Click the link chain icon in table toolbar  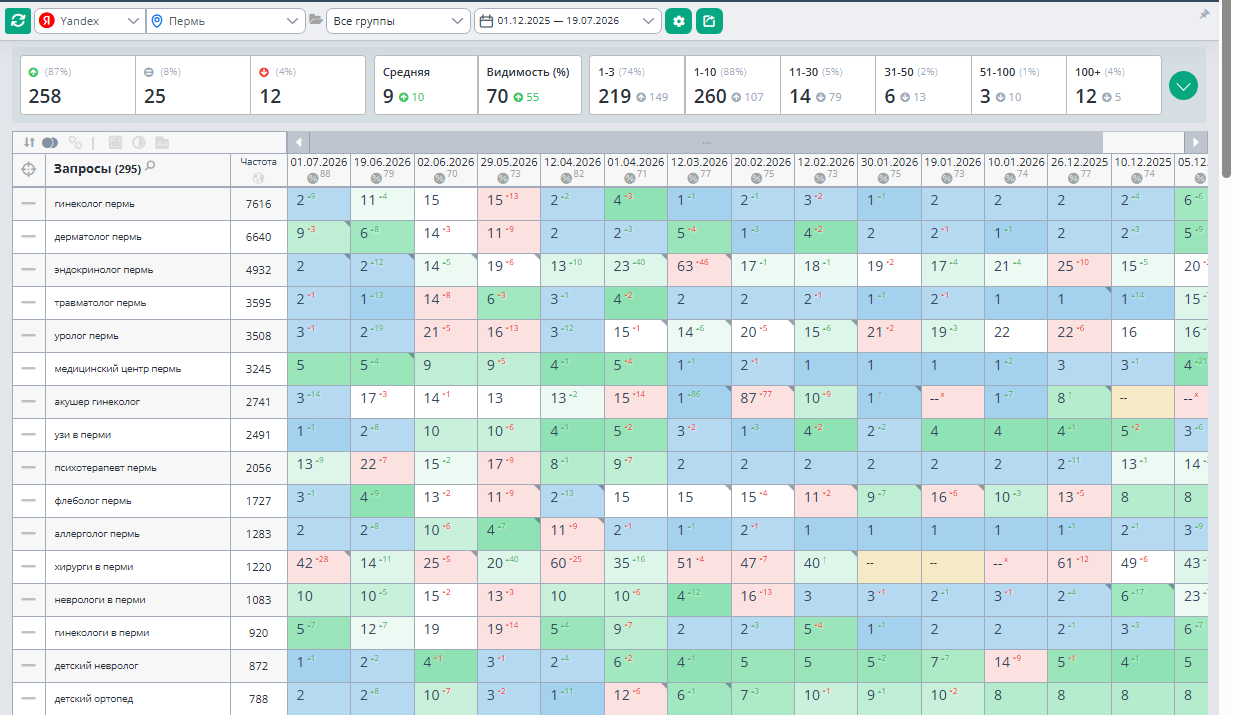coord(76,142)
